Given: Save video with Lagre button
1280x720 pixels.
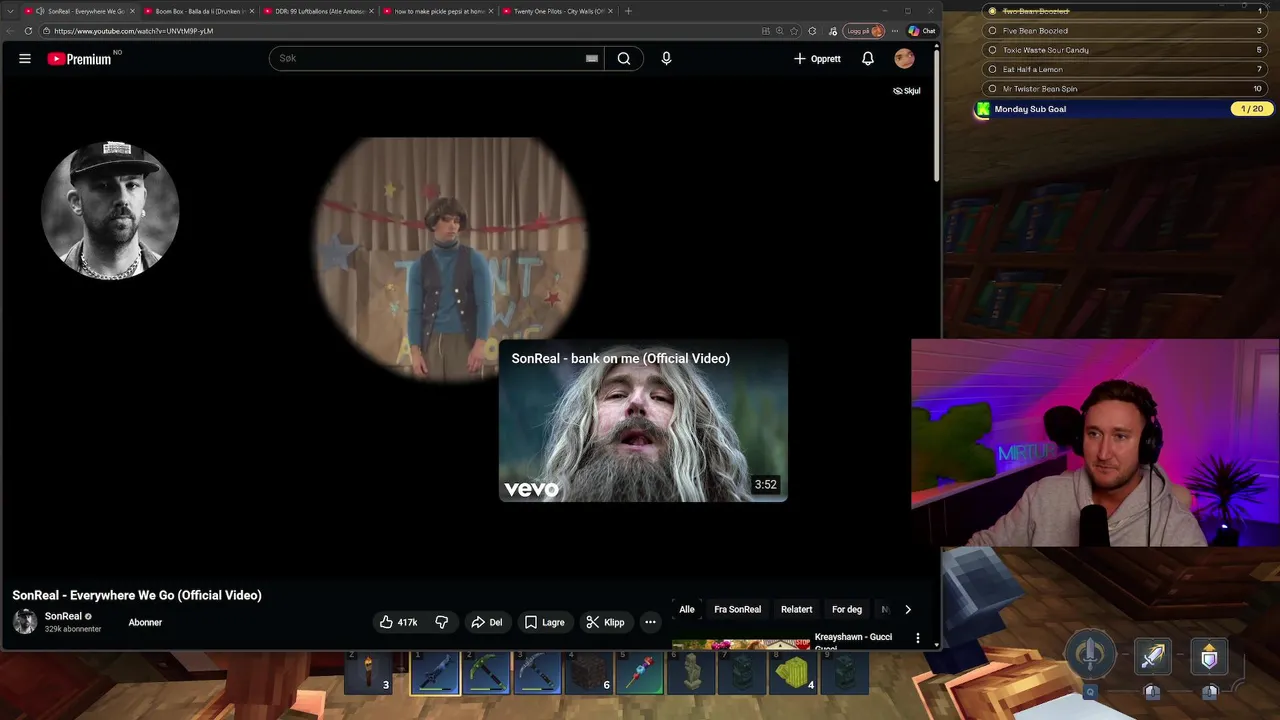Looking at the screenshot, I should pyautogui.click(x=545, y=622).
